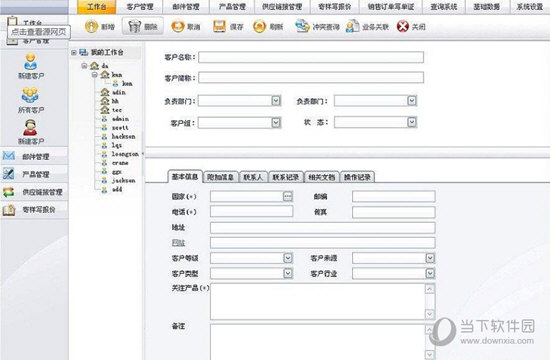The width and height of the screenshot is (550, 360).
Task: Click the user icon beside crane
Action: tap(104, 163)
